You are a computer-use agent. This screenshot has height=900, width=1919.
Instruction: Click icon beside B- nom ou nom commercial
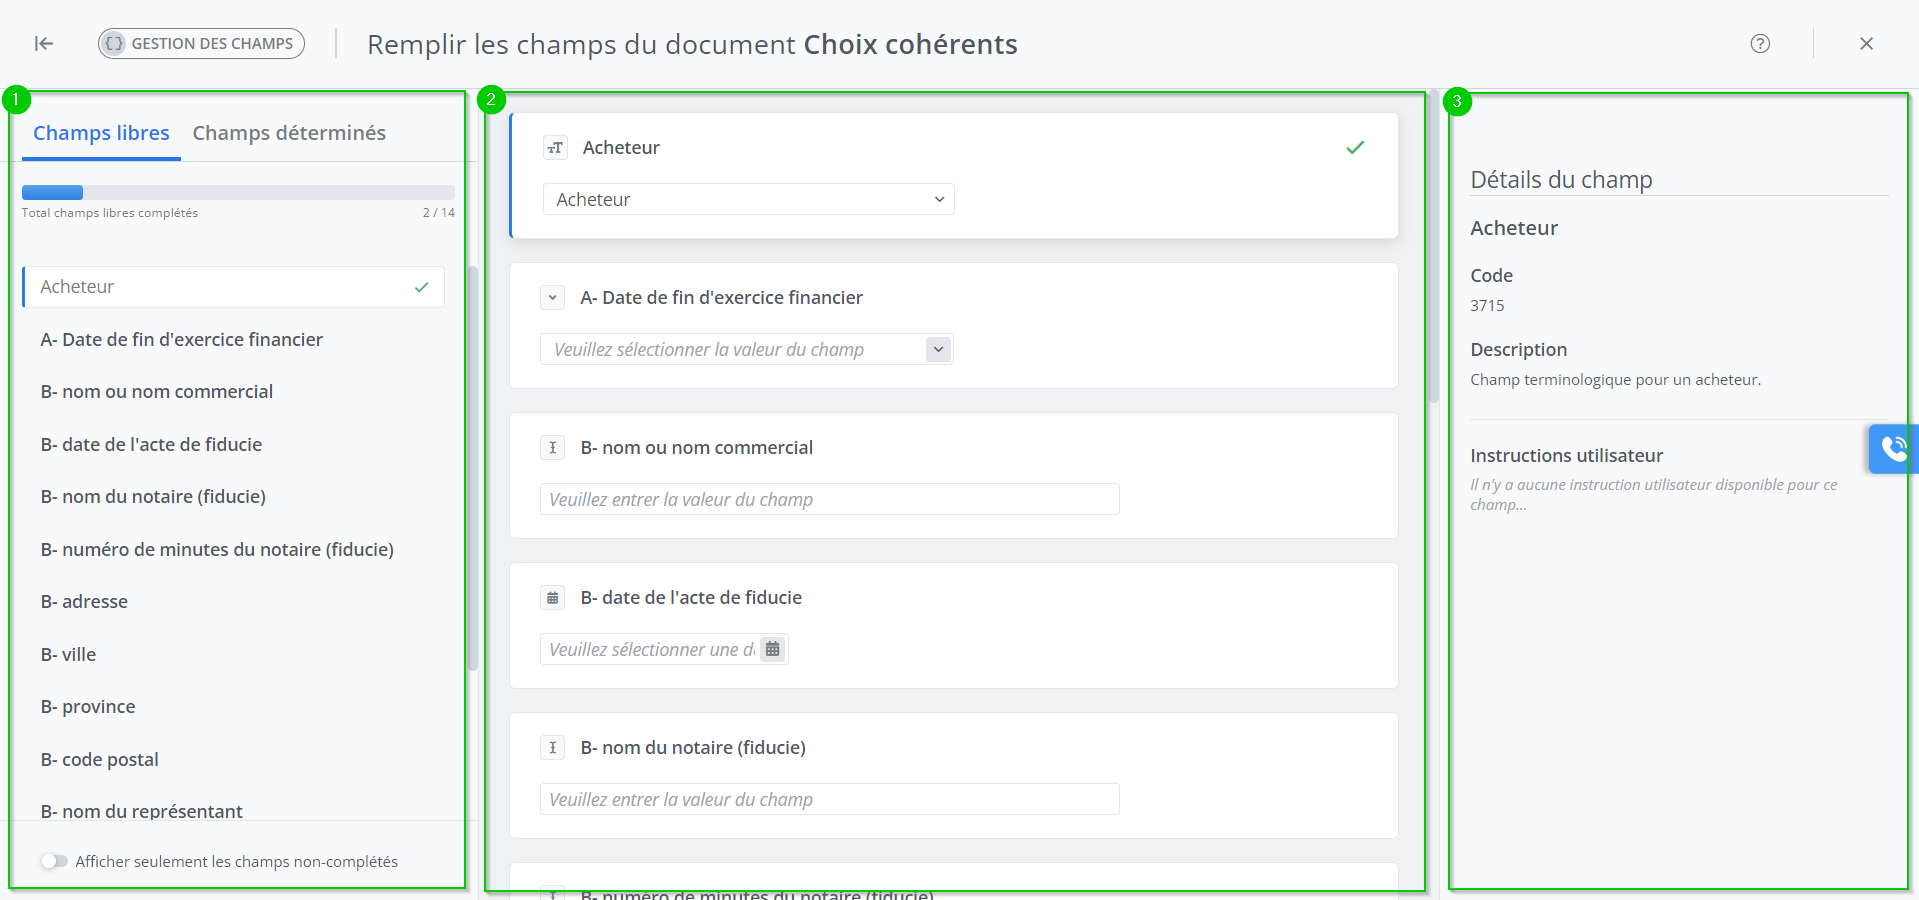coord(552,448)
